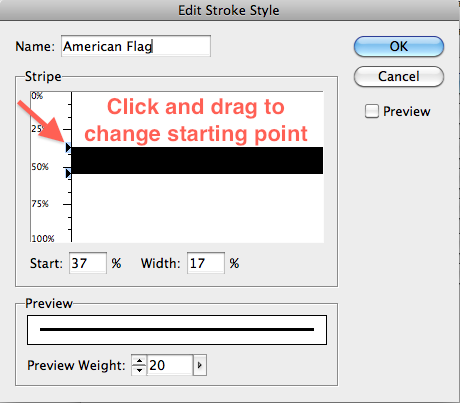
Task: Click the 50% mark on stripe ruler
Action: point(40,167)
